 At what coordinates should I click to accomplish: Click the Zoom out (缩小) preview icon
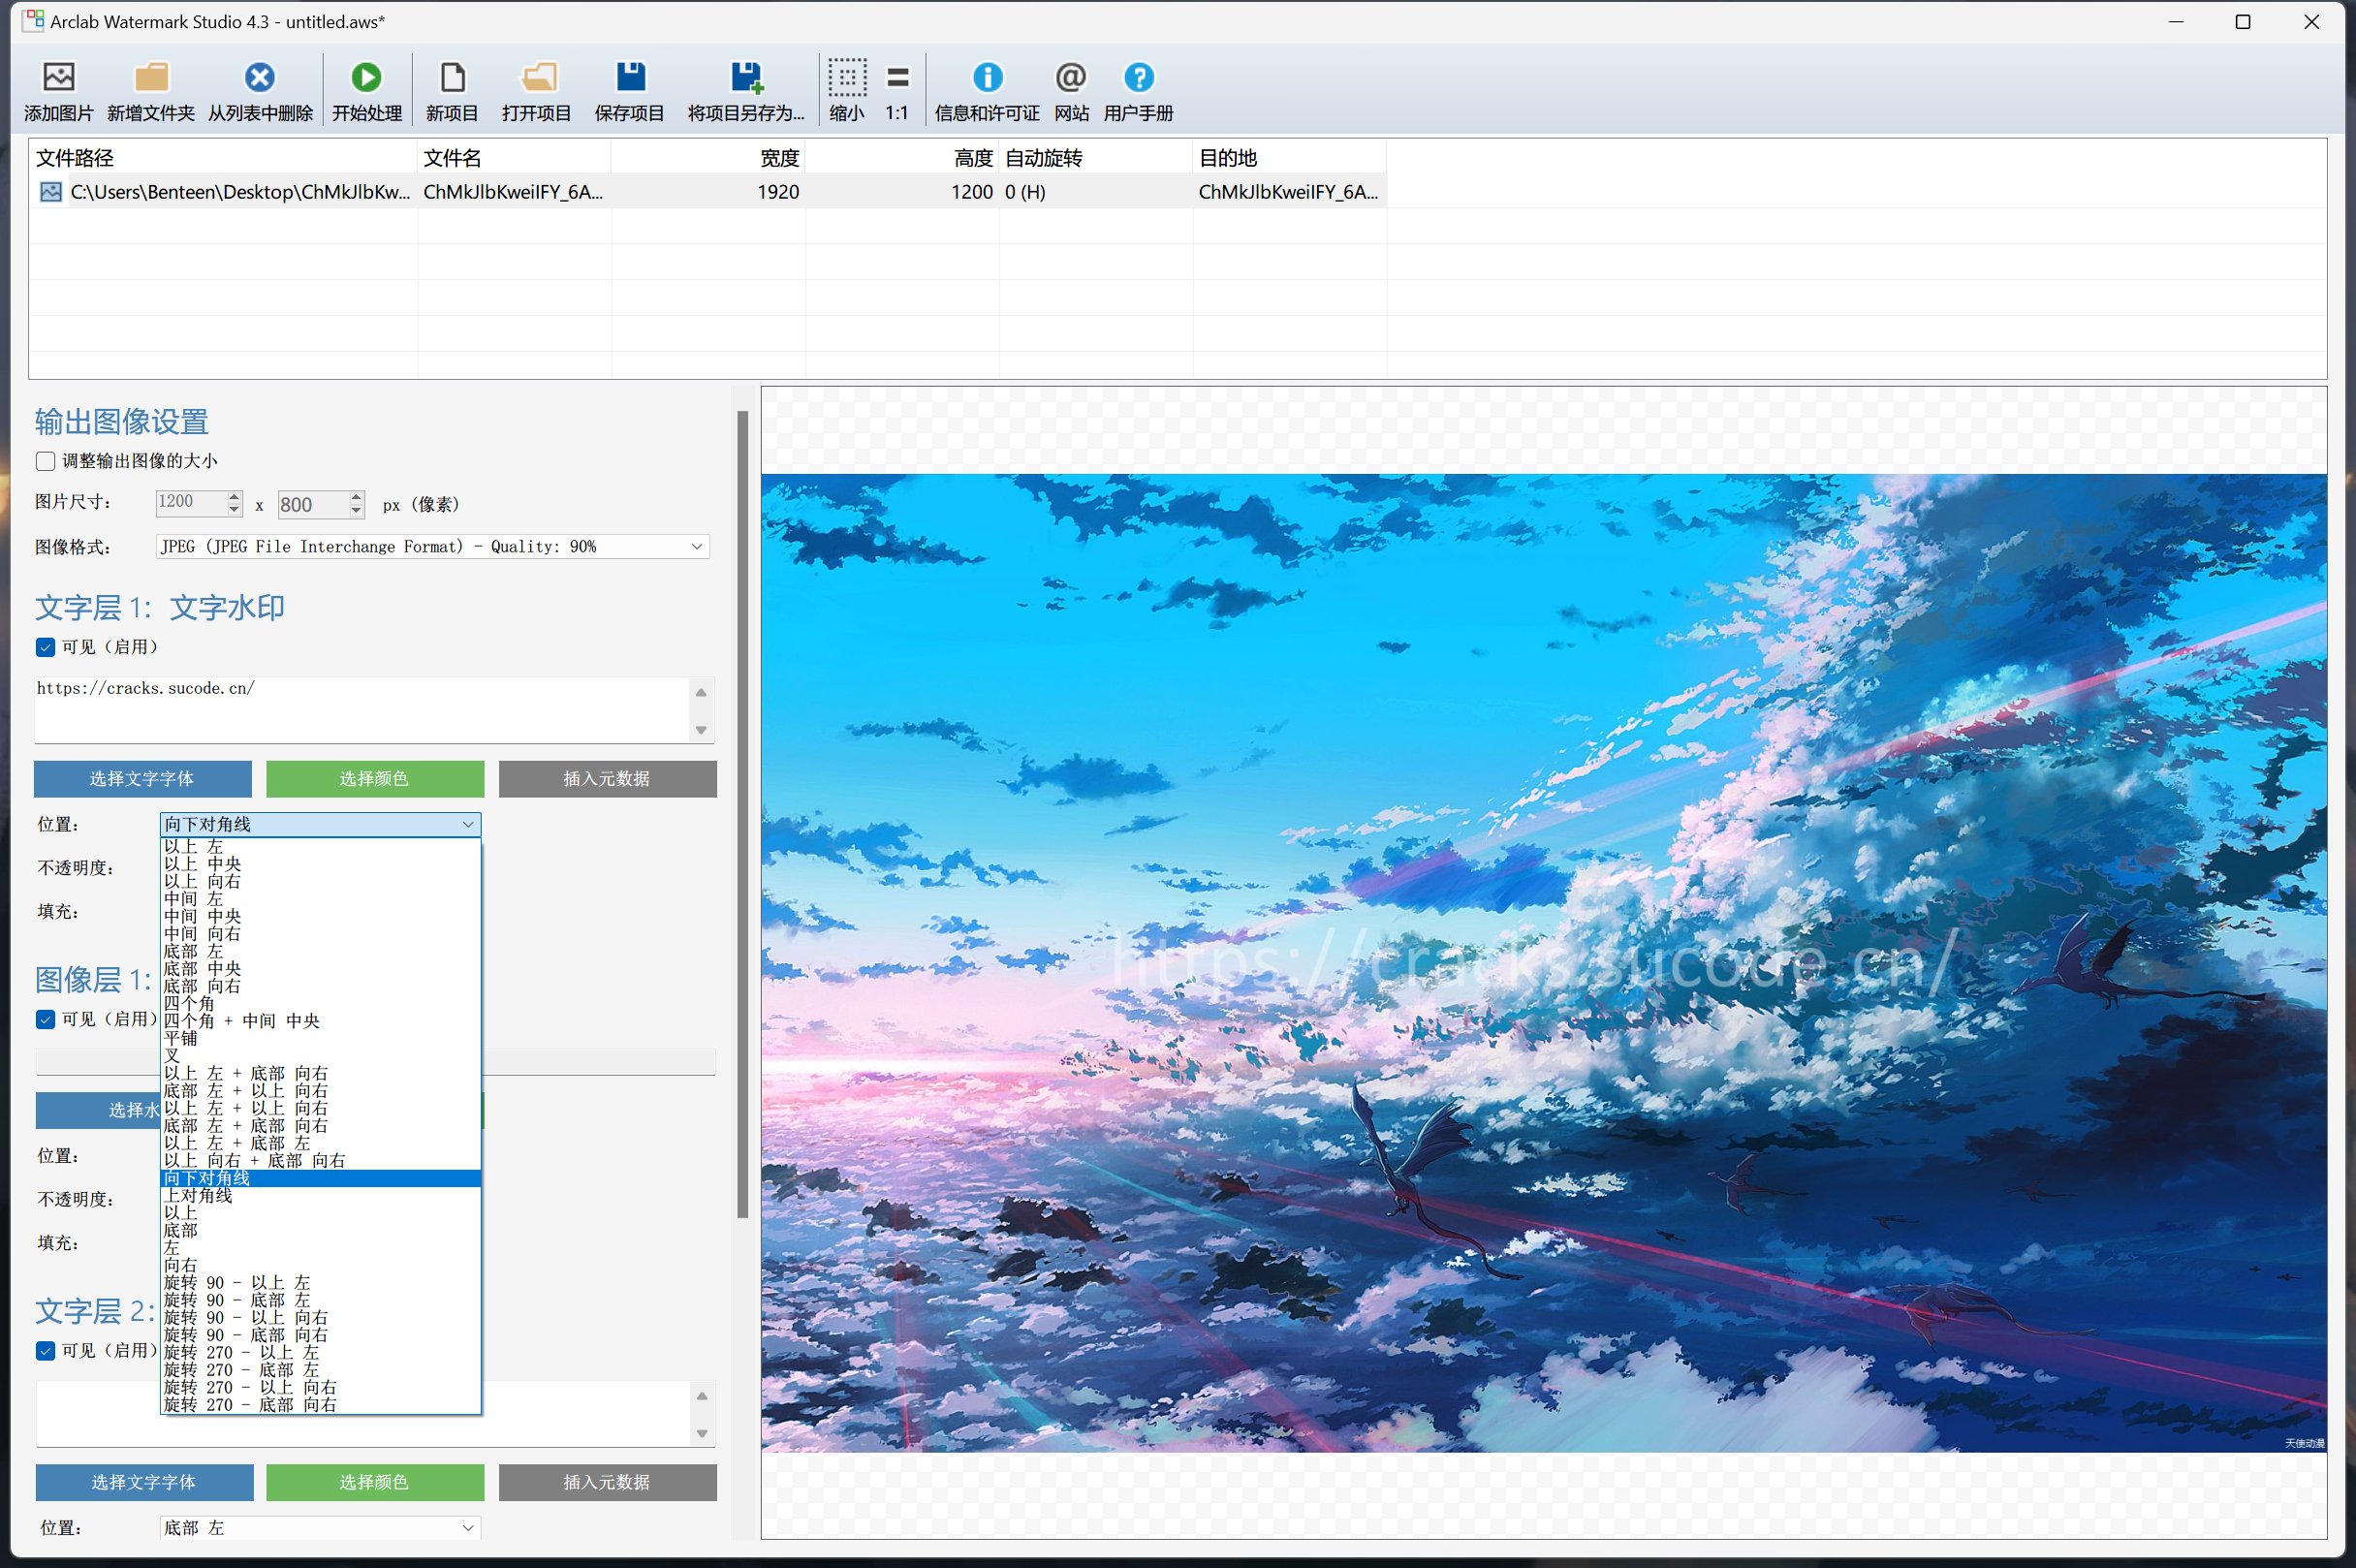pos(847,78)
